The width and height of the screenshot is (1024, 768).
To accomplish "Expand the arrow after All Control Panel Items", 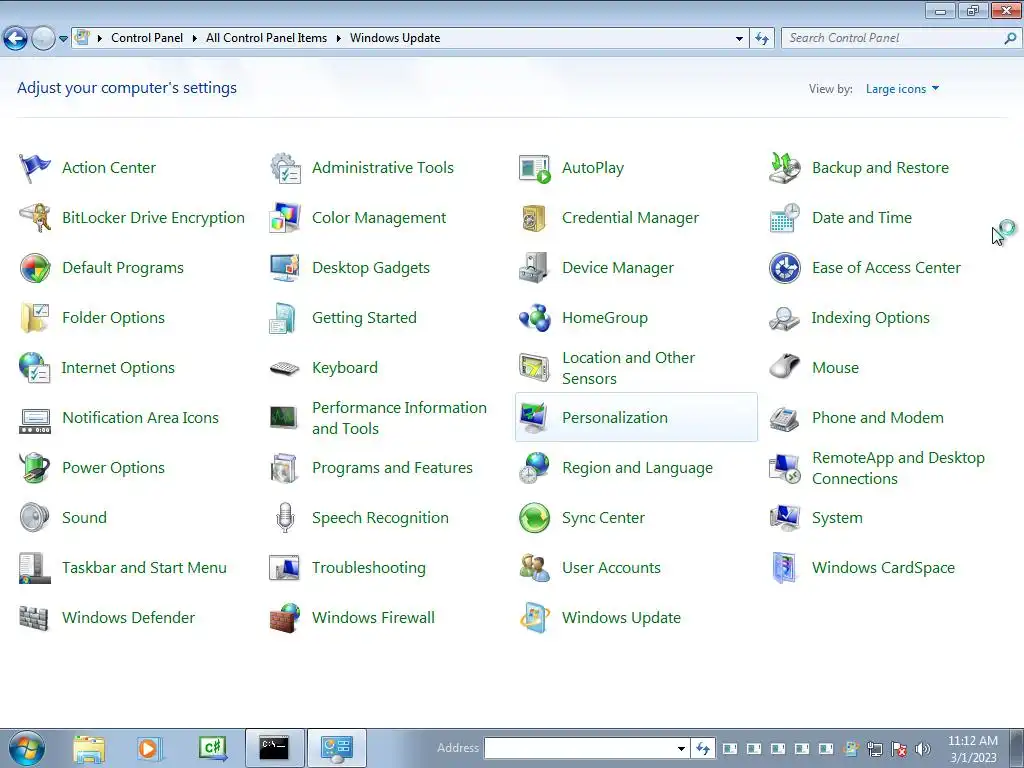I will coord(338,39).
